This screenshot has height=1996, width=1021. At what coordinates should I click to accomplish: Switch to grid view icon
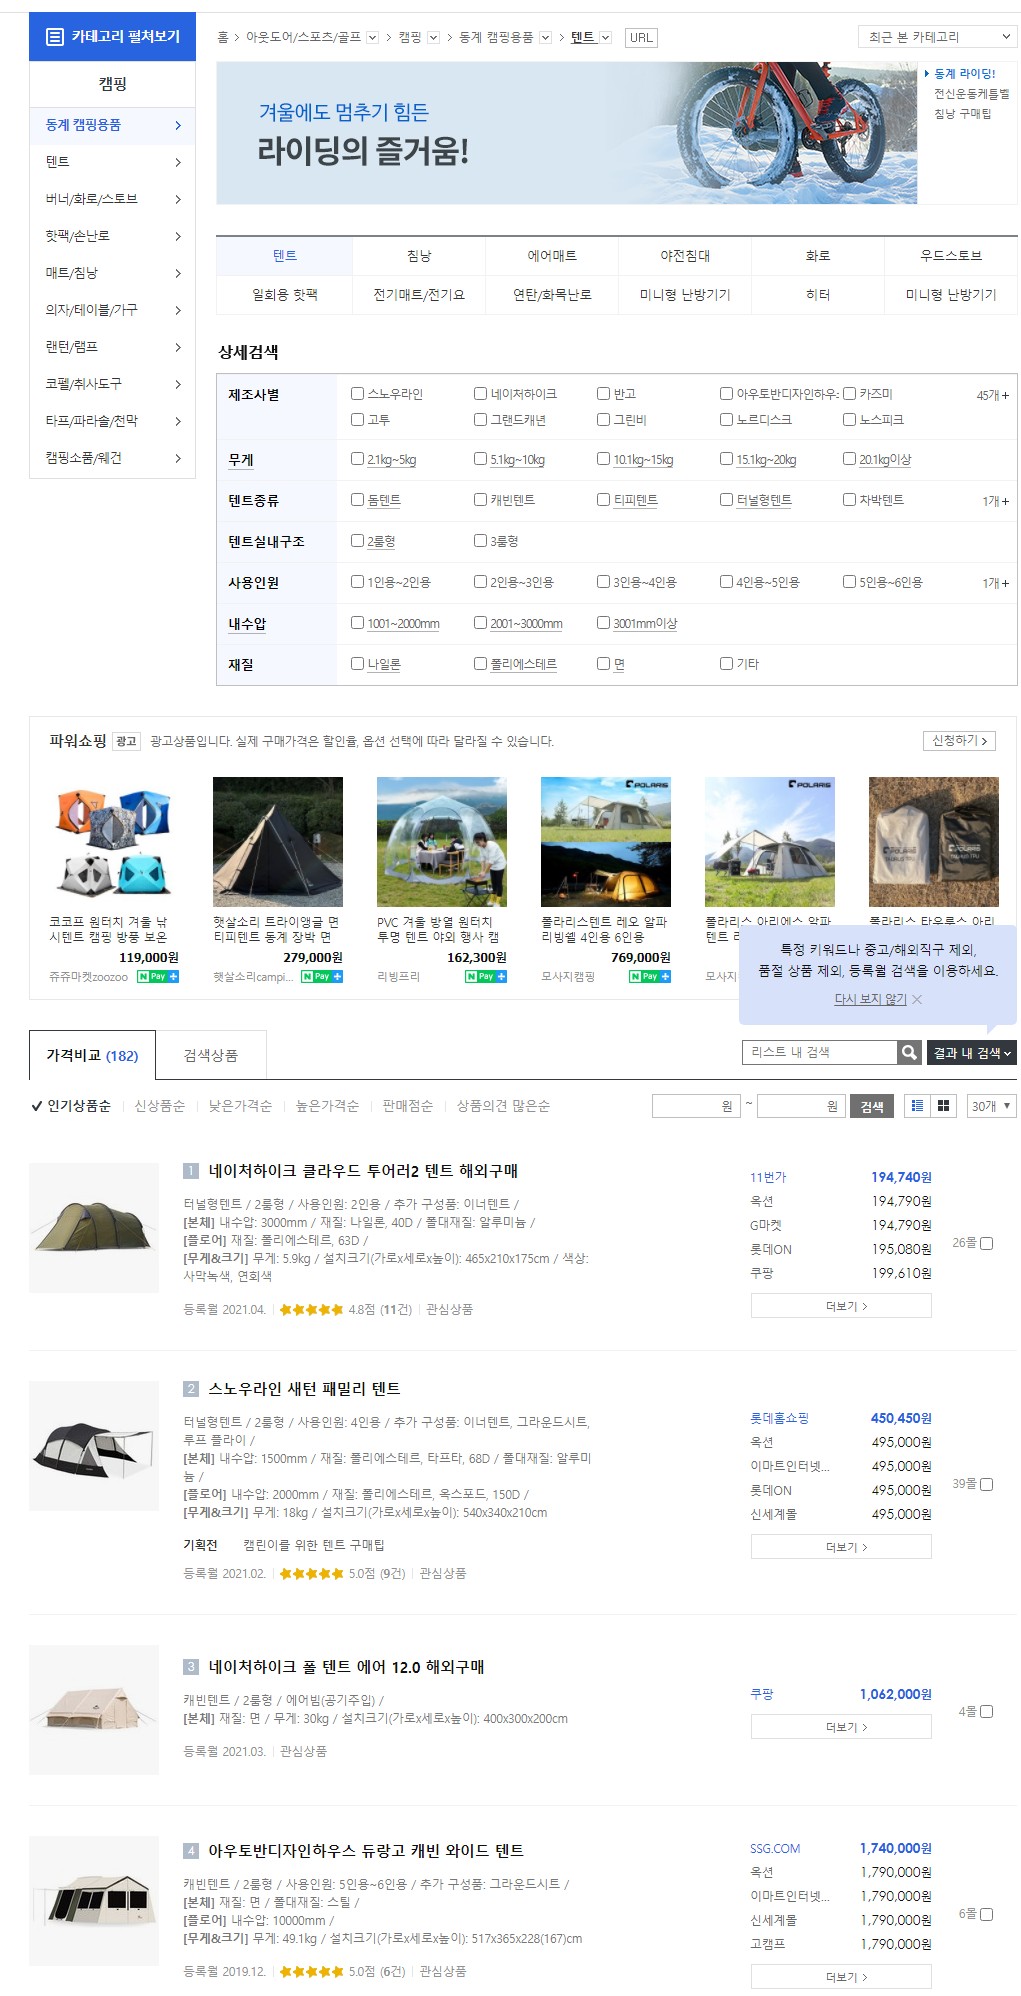point(942,1105)
